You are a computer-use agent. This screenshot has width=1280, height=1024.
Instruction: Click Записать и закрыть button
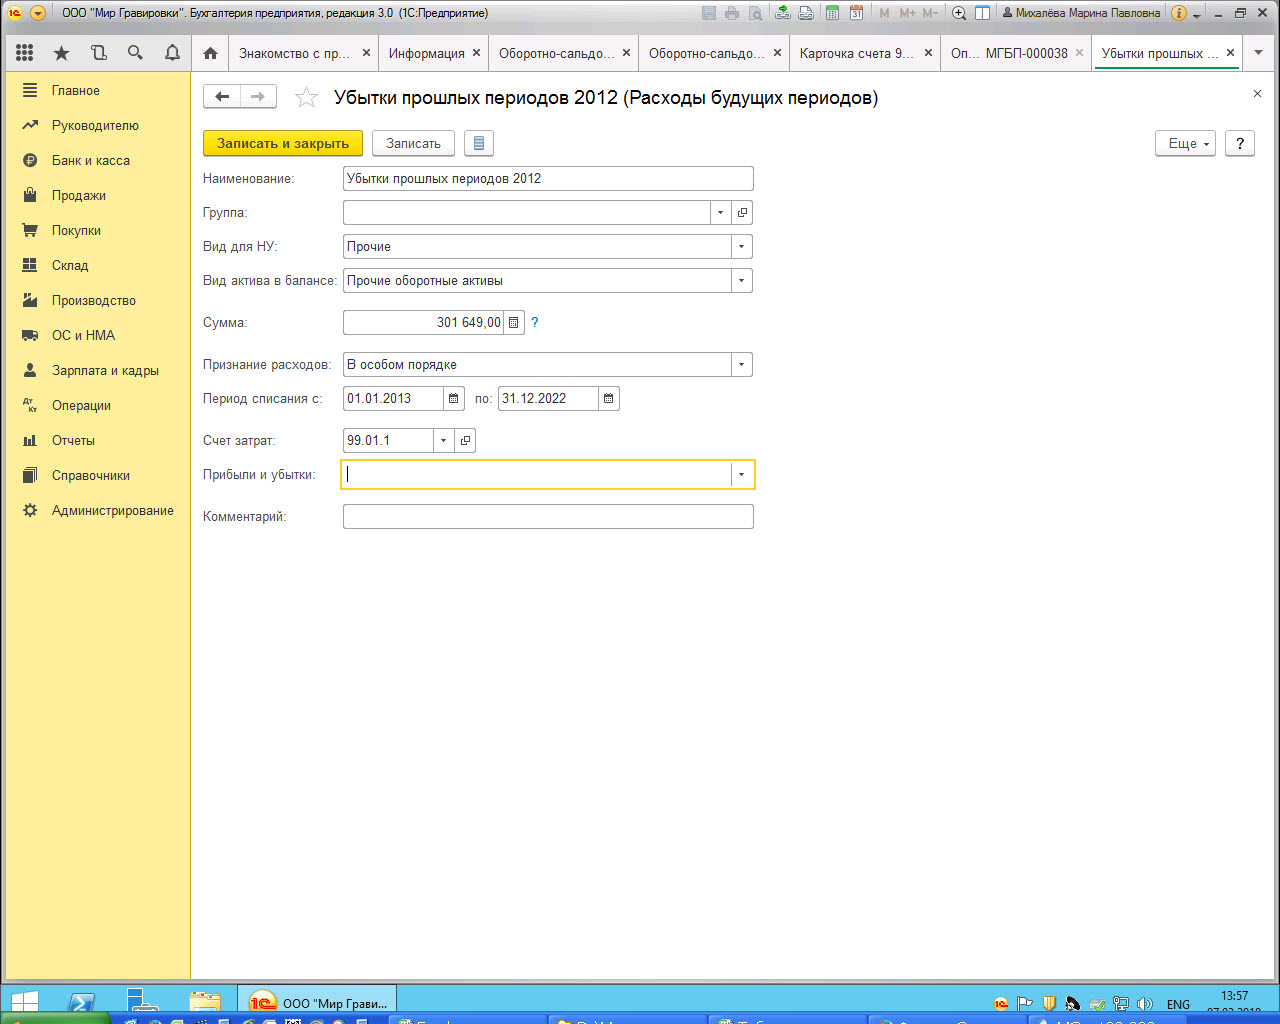[x=283, y=144]
